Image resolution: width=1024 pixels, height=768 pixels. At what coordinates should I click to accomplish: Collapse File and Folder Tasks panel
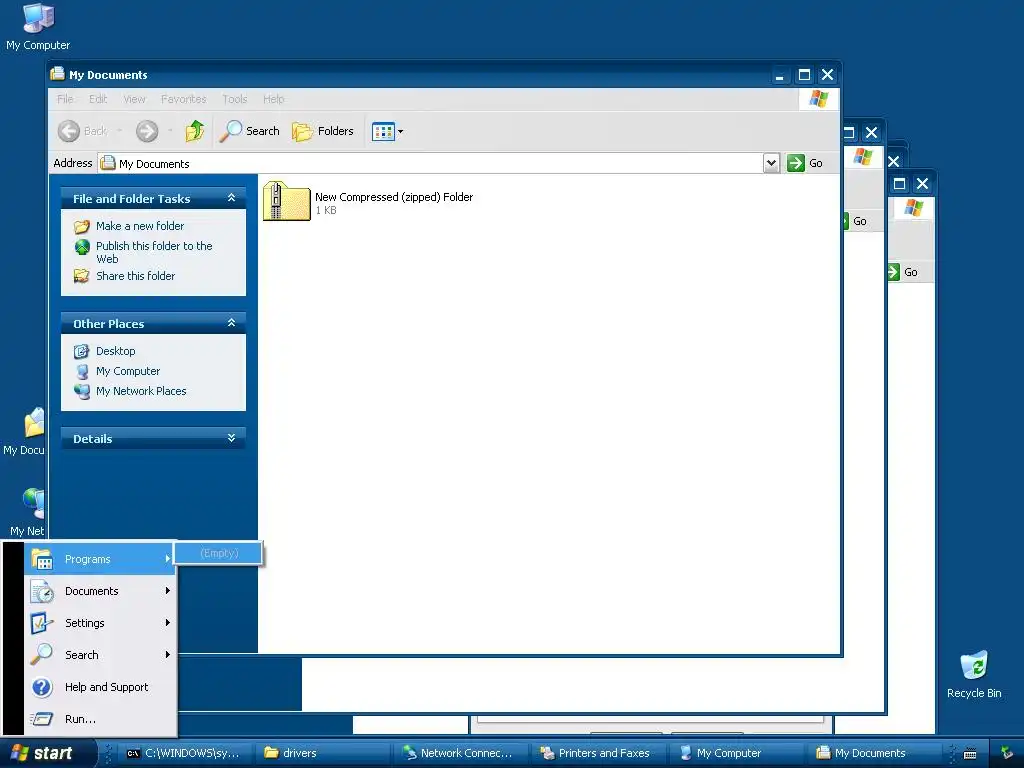click(231, 198)
